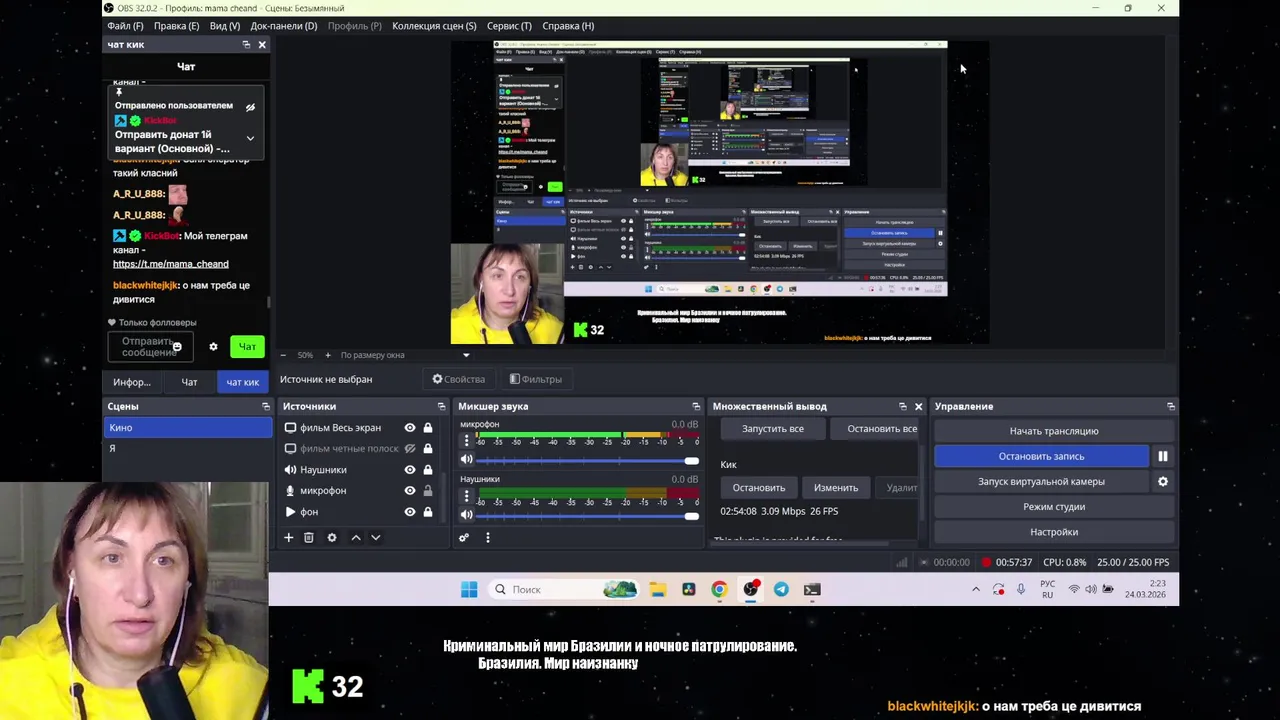Click Запуск виртуальной камеры
This screenshot has width=1280, height=720.
click(1041, 482)
